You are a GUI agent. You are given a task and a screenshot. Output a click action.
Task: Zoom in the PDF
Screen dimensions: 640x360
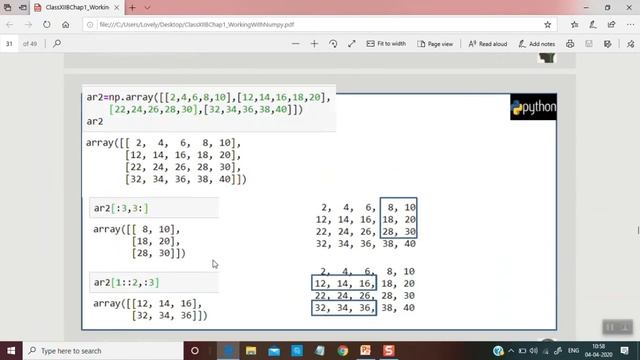[314, 44]
